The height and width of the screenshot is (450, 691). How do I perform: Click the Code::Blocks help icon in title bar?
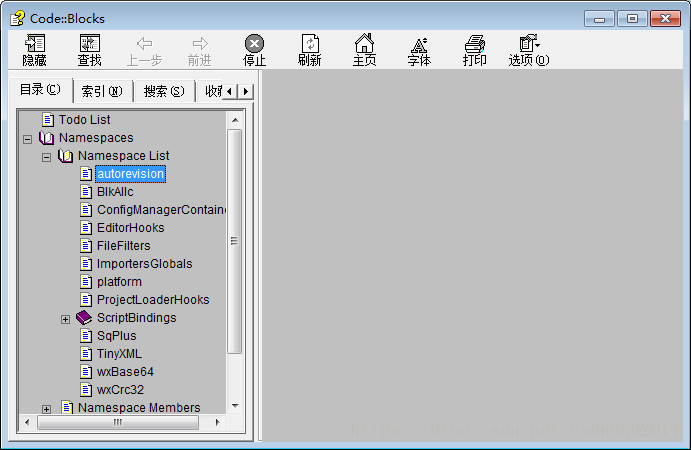[x=18, y=19]
